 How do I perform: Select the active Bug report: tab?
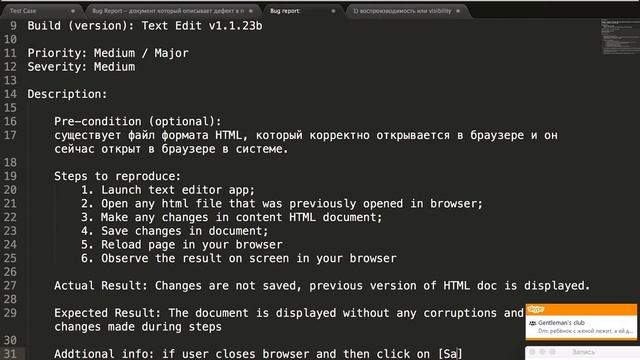302,11
